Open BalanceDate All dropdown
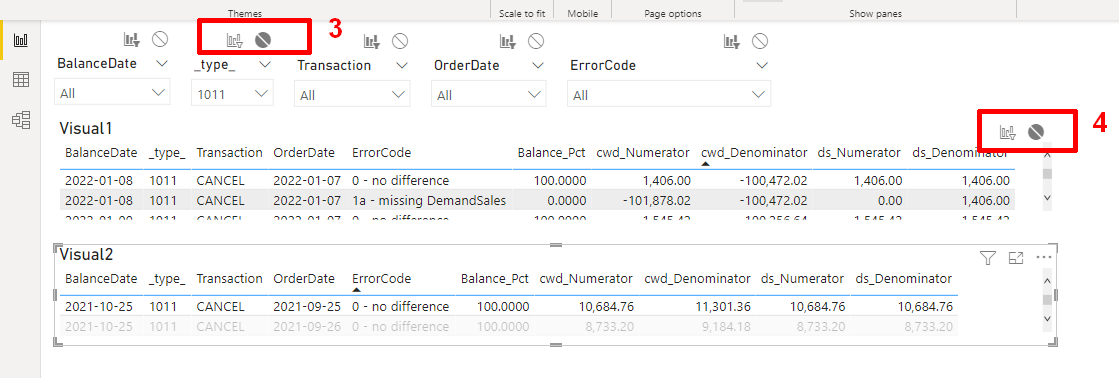This screenshot has height=378, width=1119. coord(113,93)
